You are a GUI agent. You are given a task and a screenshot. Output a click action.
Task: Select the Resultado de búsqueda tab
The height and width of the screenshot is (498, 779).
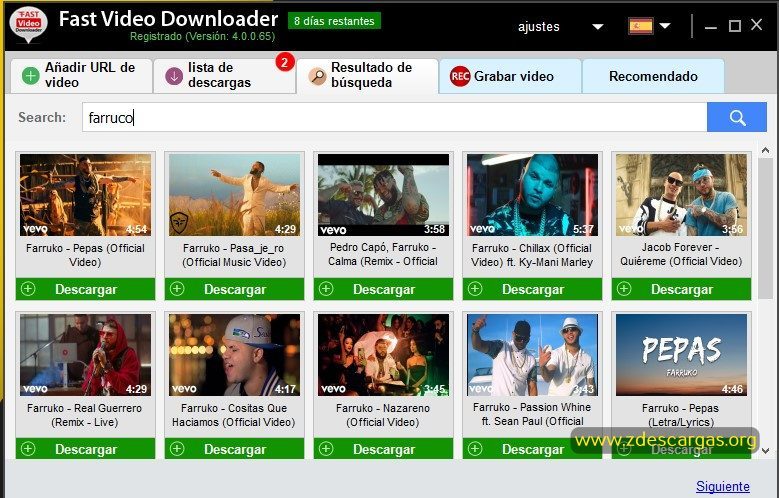(x=368, y=76)
